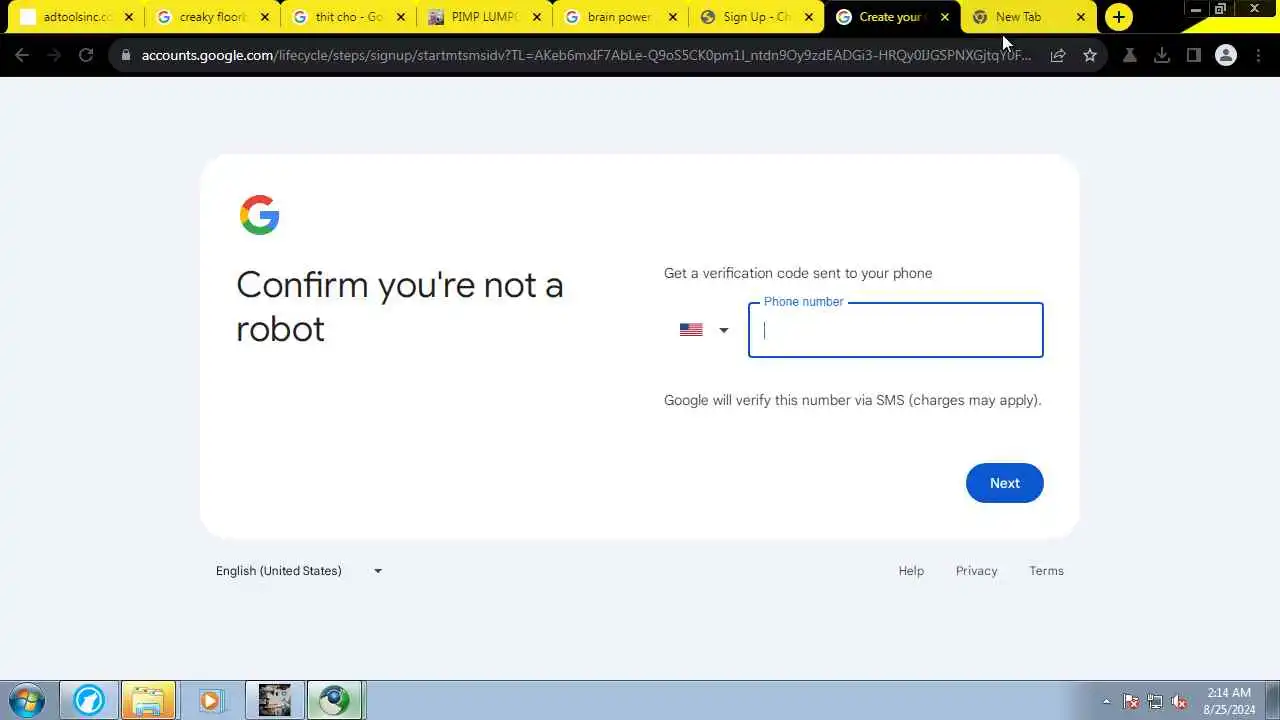This screenshot has width=1280, height=720.
Task: Open the blue circular app in taskbar
Action: 88,700
